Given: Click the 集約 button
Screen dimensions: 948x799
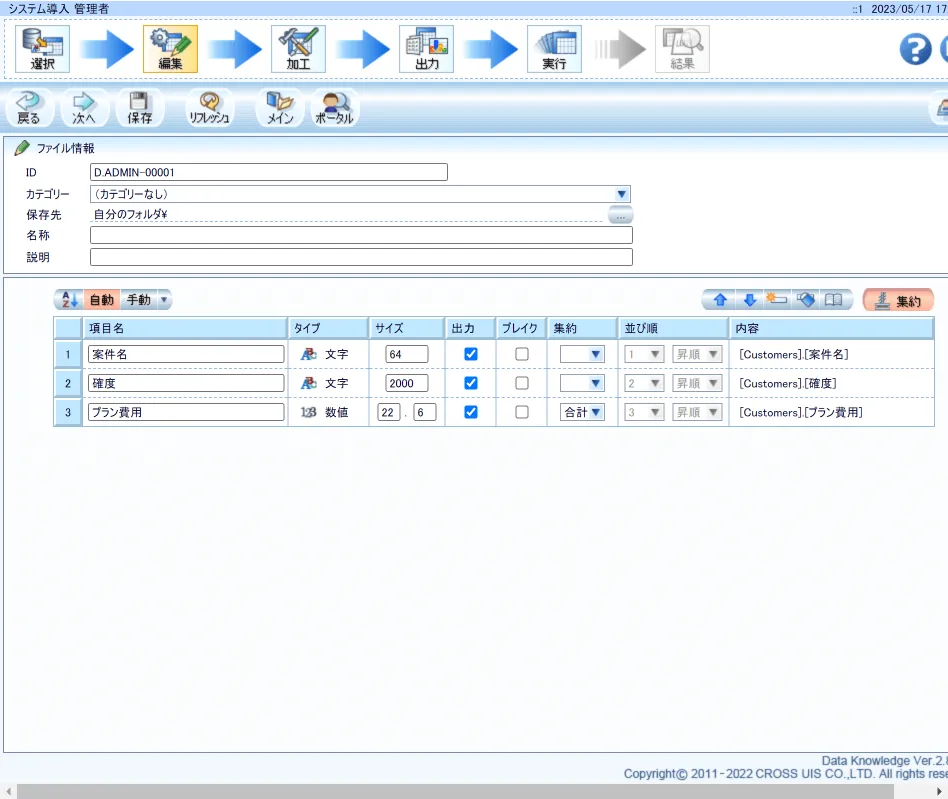Looking at the screenshot, I should [897, 300].
